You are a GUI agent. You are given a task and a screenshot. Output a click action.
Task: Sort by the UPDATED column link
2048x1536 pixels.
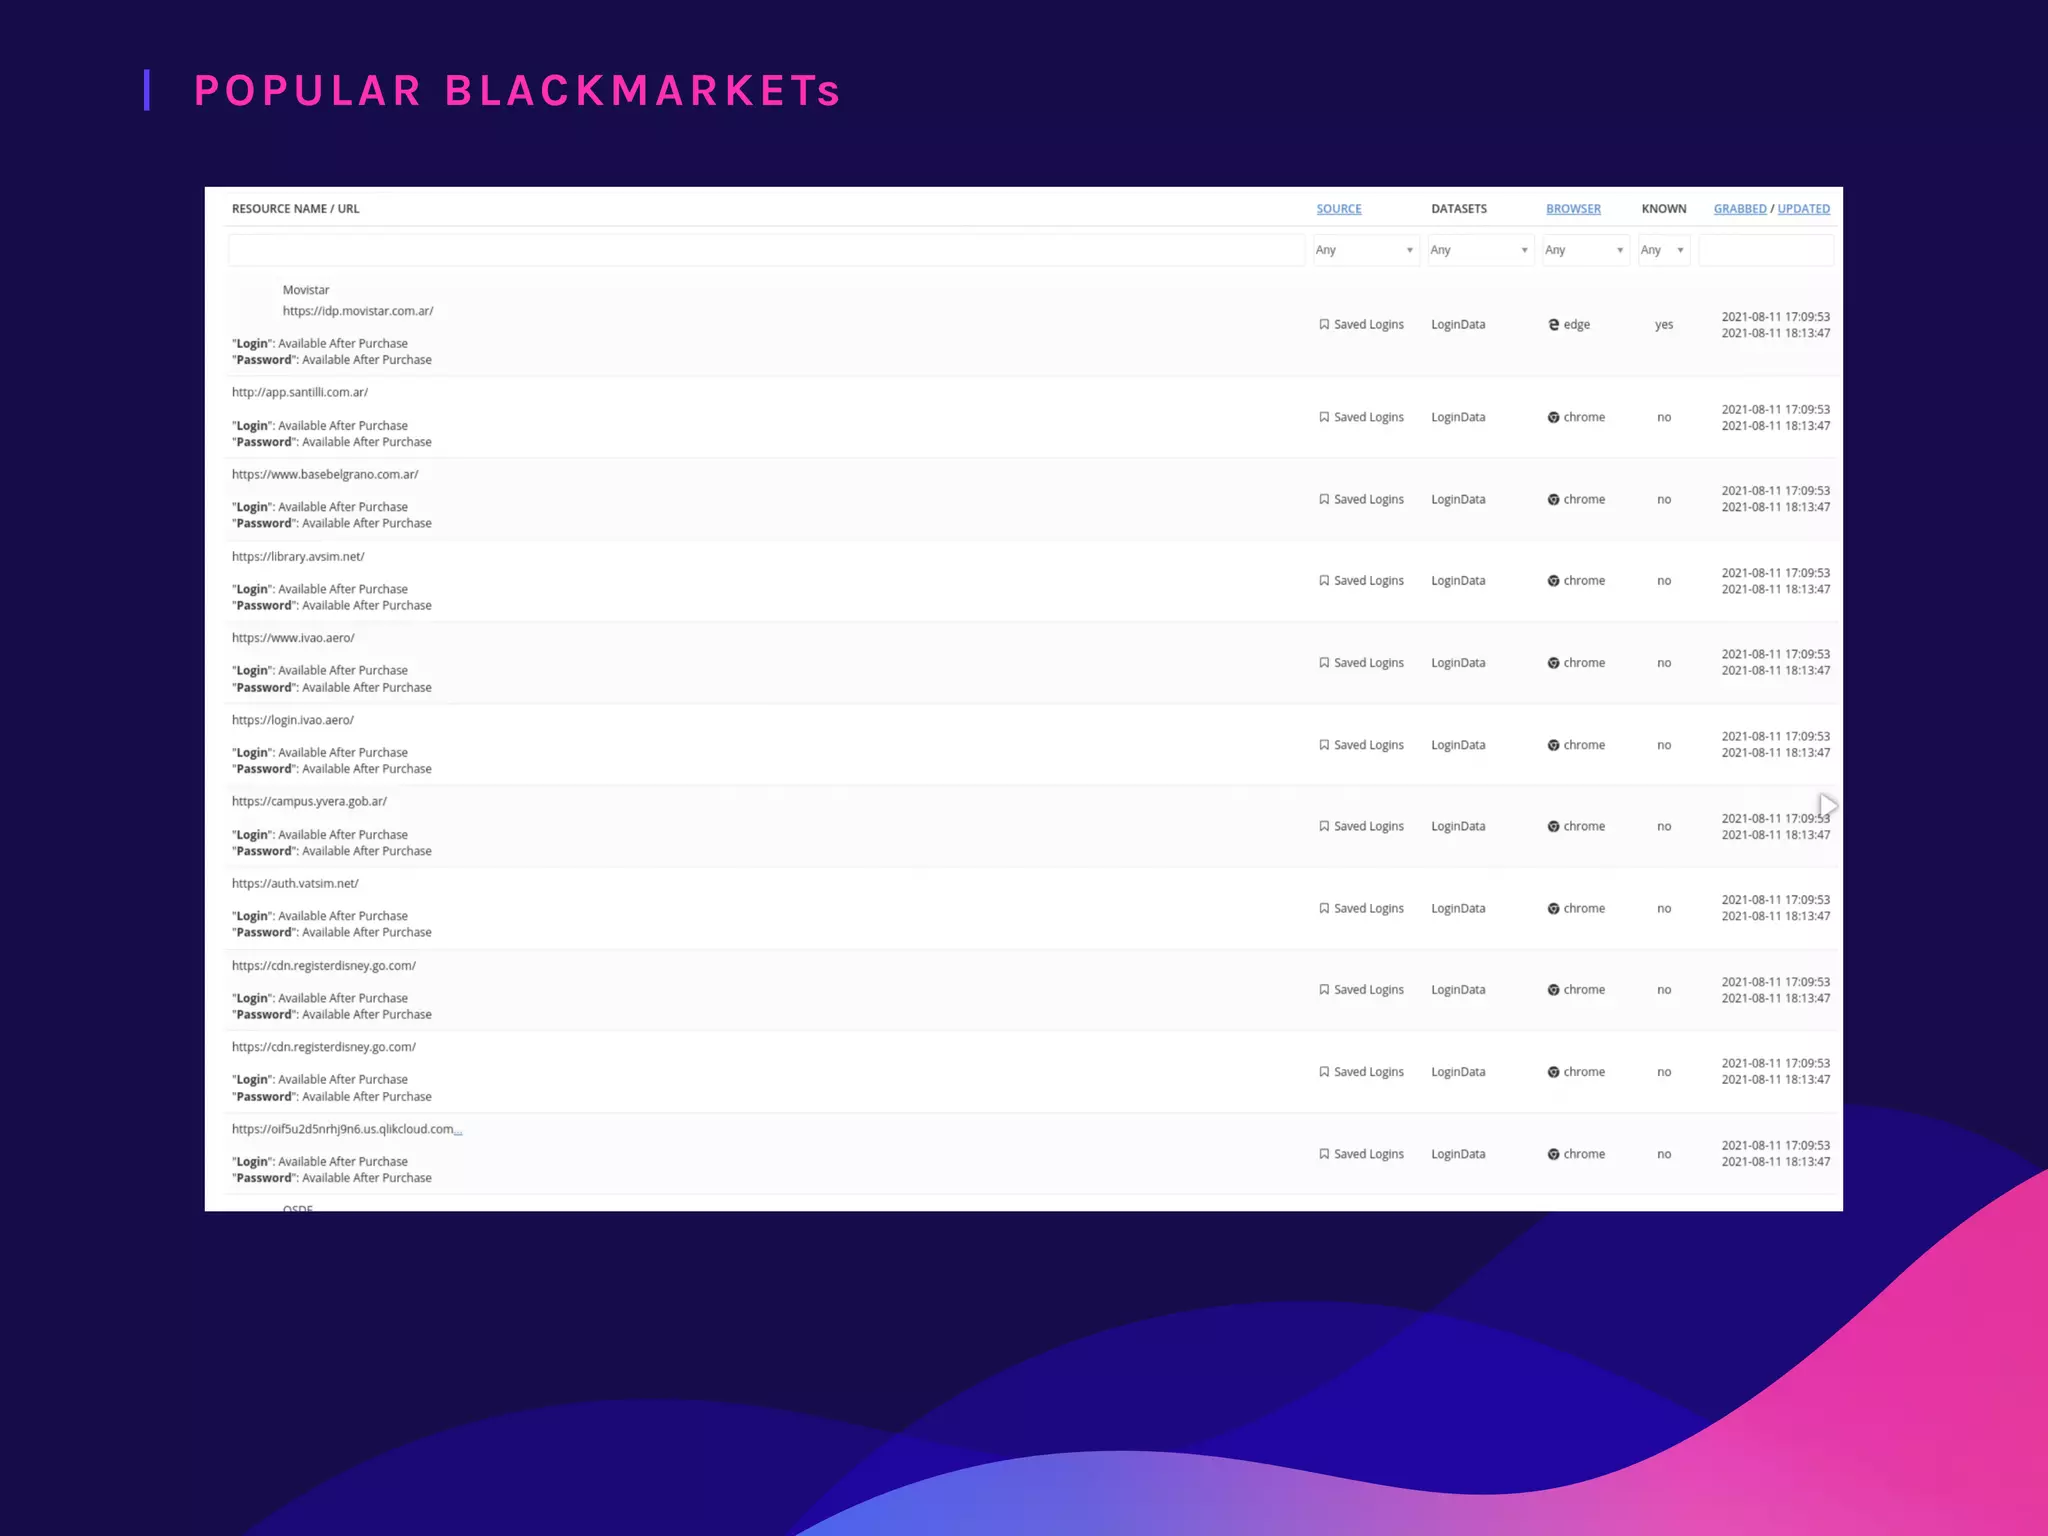click(x=1803, y=209)
